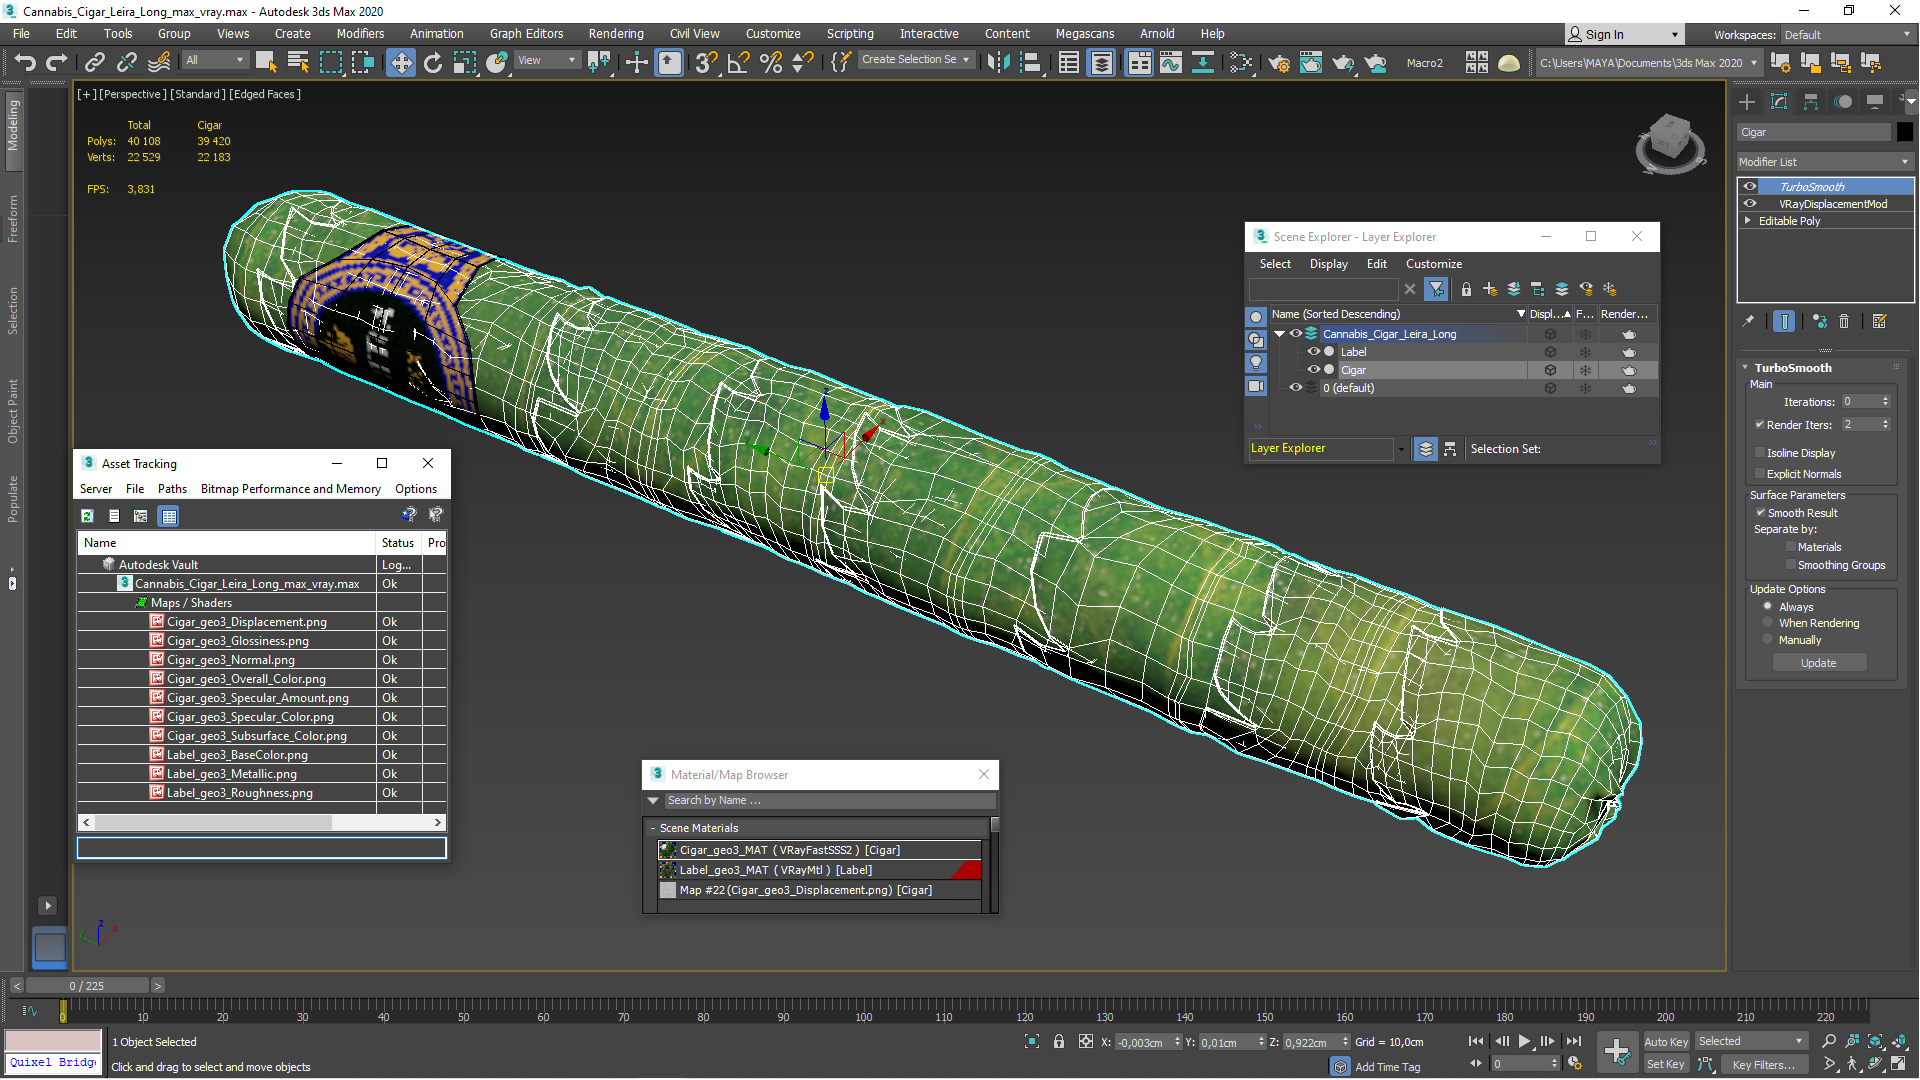Toggle the Smooth Result checkbox
The width and height of the screenshot is (1920, 1080).
tap(1760, 513)
